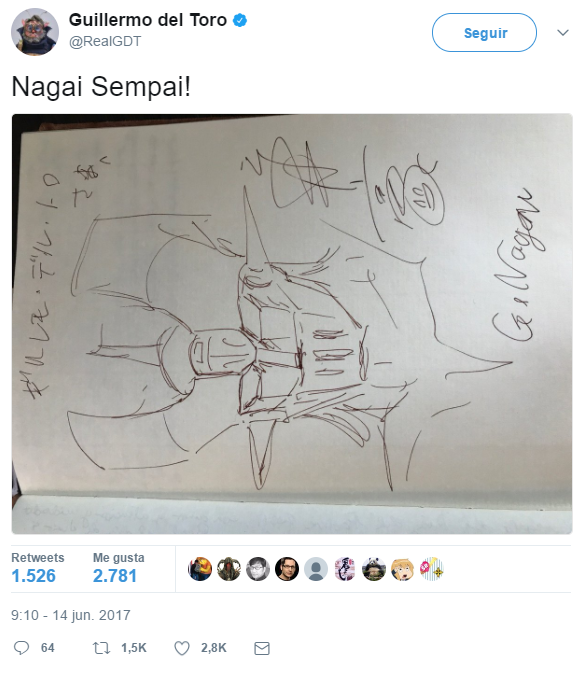
Task: Open the blonde anime character avatar
Action: coord(403,569)
